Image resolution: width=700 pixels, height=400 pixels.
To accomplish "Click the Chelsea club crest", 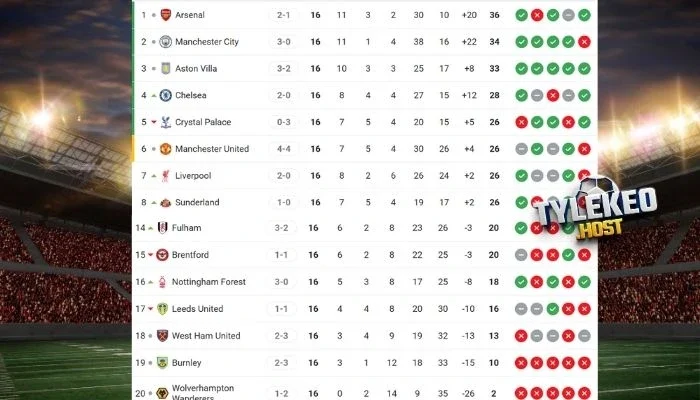I will point(165,95).
